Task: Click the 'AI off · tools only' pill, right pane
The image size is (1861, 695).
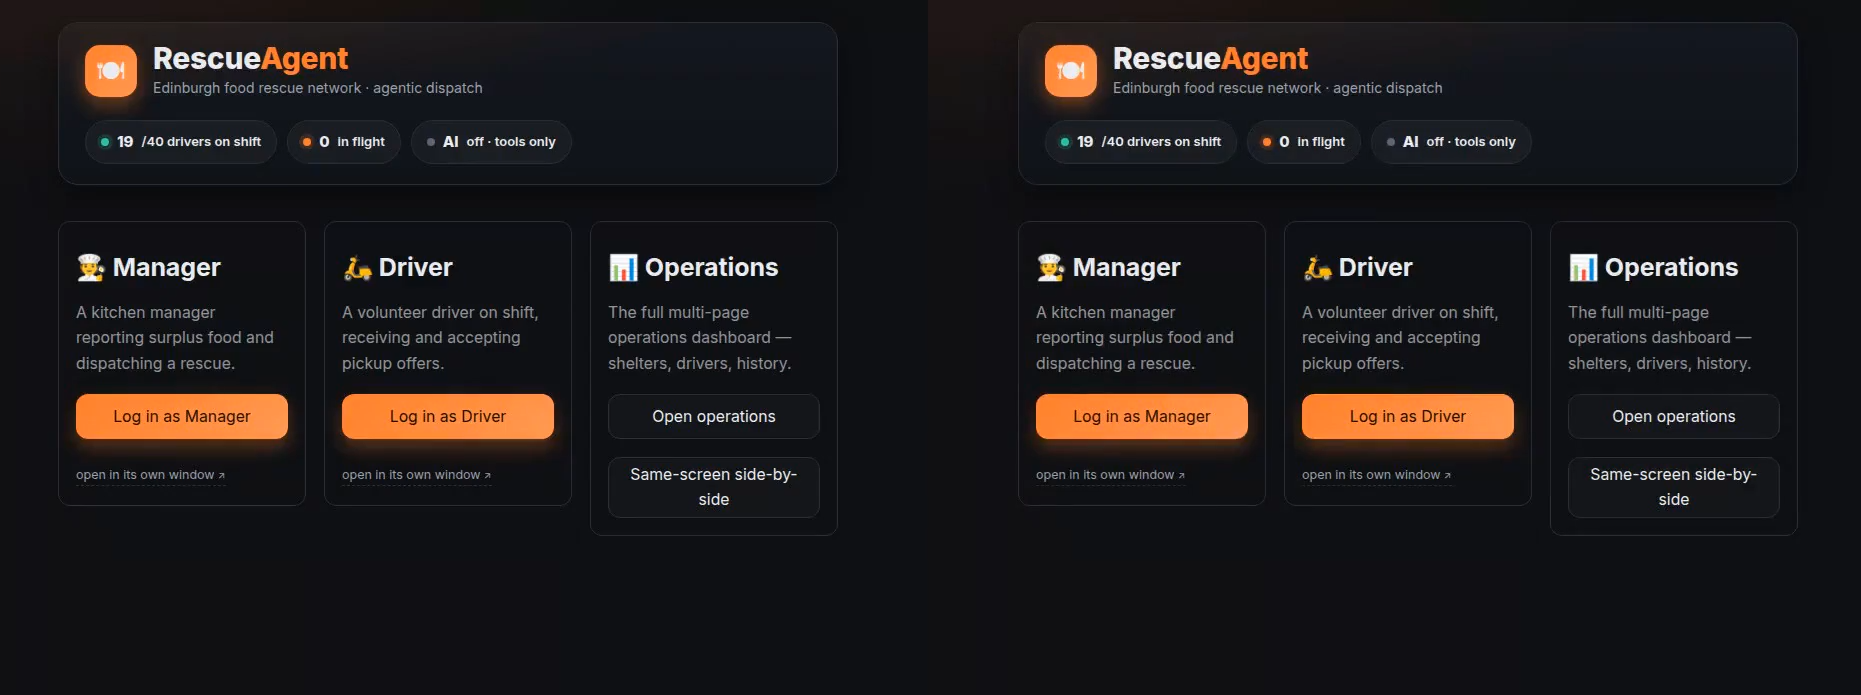Action: coord(1451,142)
